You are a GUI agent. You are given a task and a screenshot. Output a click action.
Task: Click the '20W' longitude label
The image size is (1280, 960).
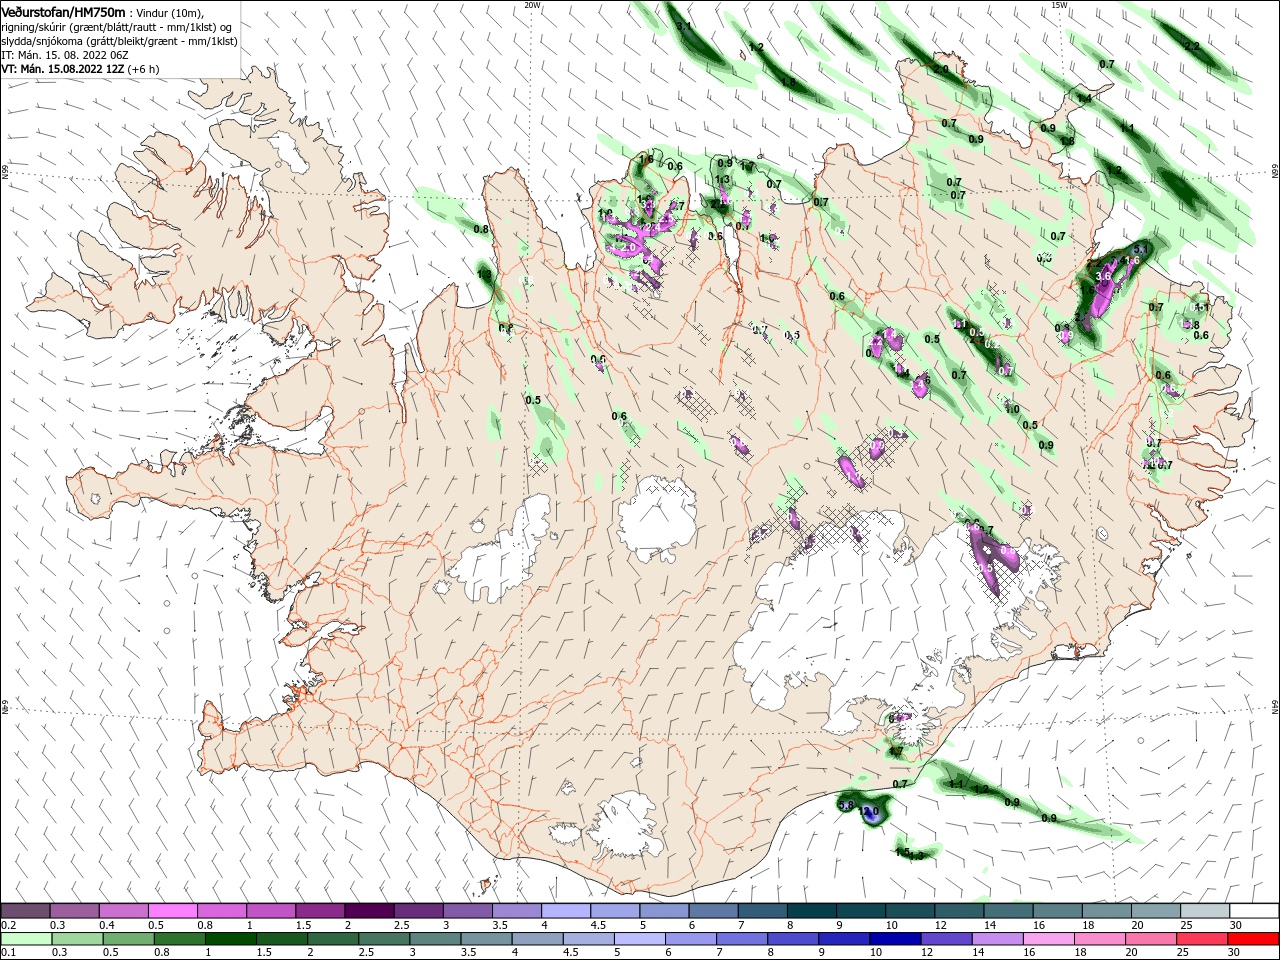coord(532,5)
